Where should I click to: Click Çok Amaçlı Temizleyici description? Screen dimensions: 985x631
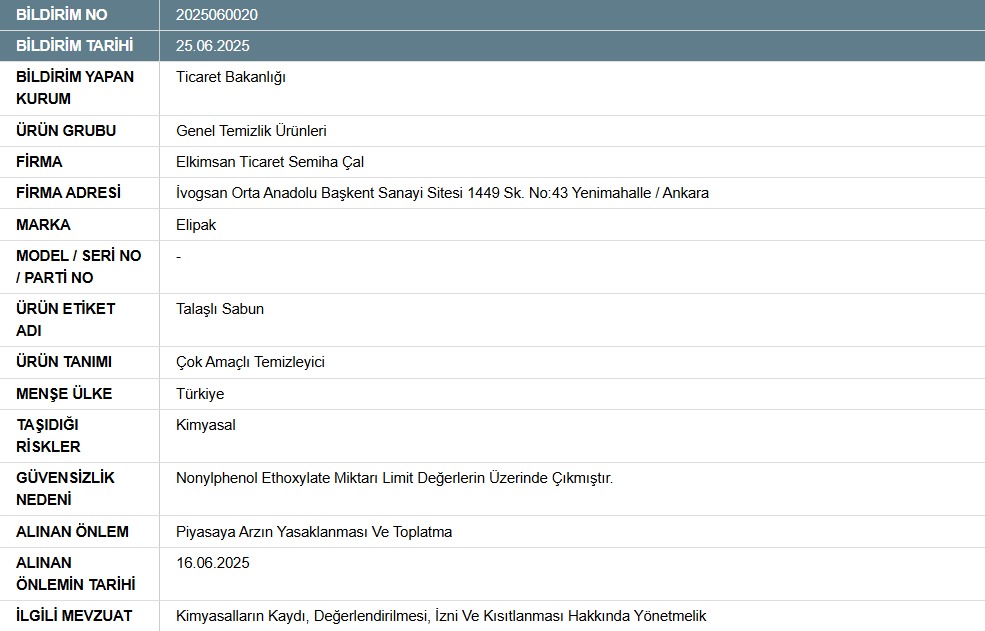252,362
